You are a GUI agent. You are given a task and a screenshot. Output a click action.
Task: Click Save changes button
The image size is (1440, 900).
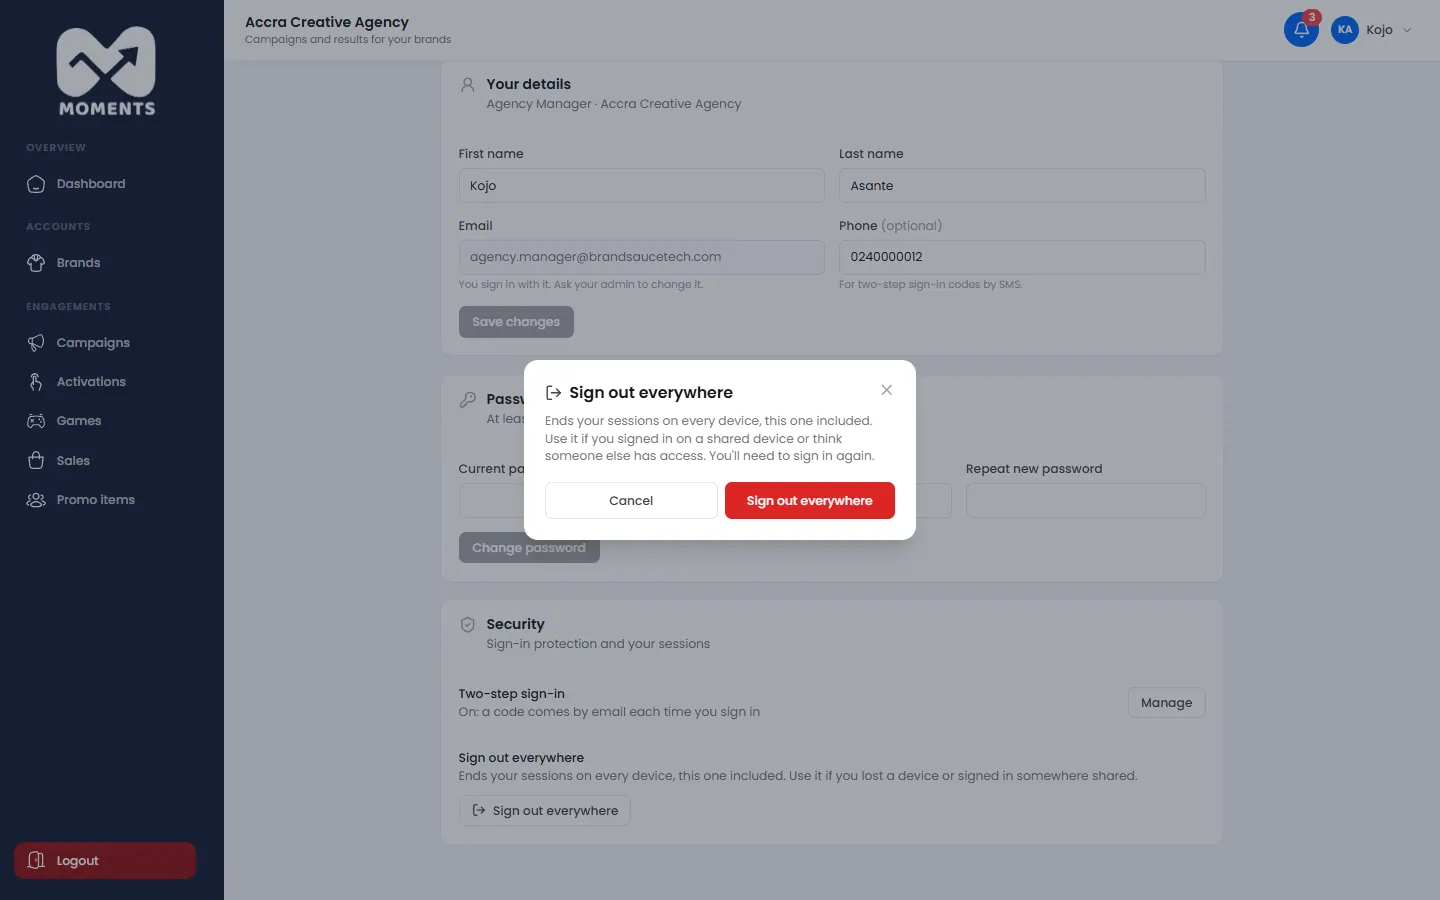coord(516,322)
